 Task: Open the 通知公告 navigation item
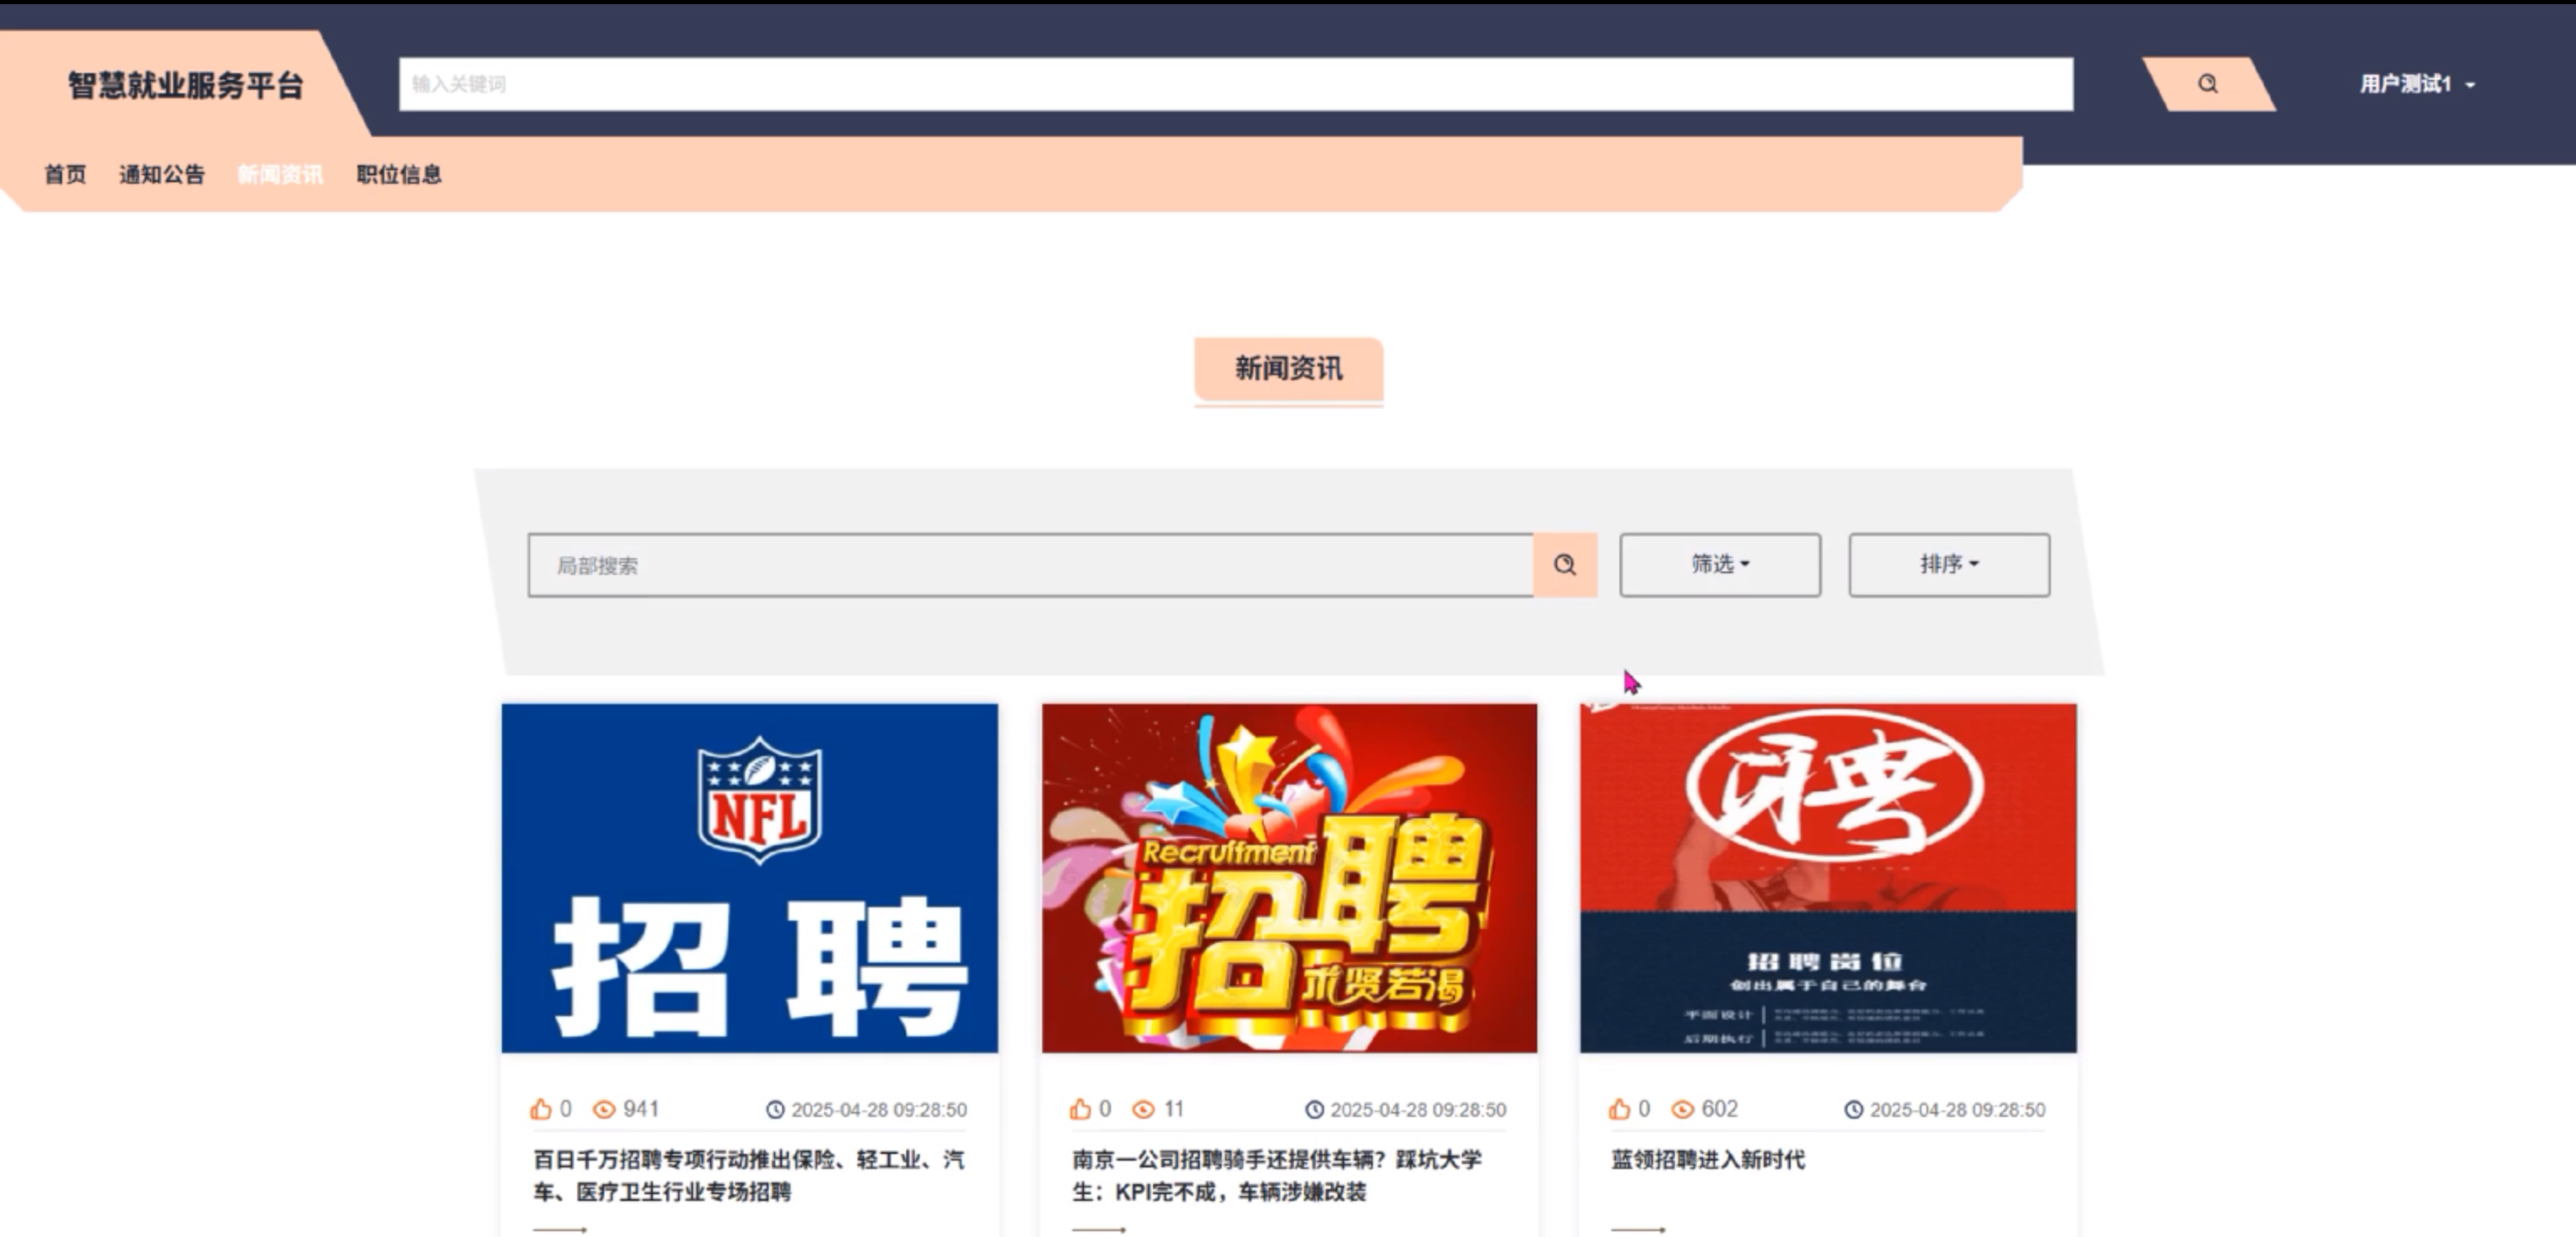[x=162, y=175]
